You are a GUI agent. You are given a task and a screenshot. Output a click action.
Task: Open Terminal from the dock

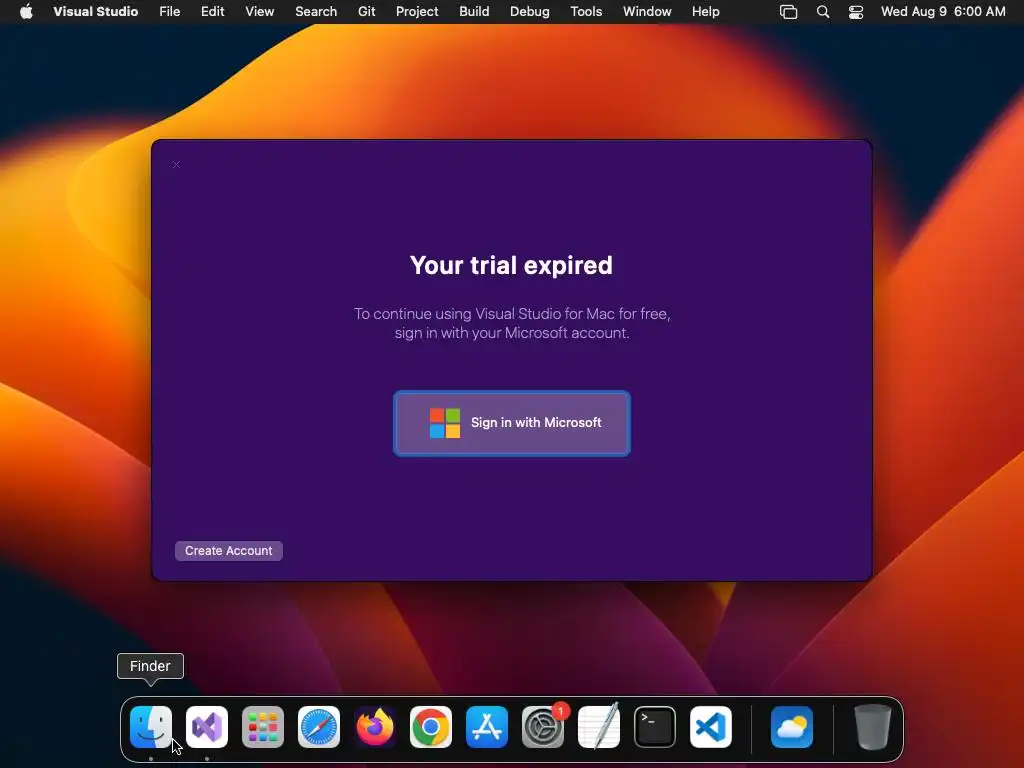click(654, 727)
